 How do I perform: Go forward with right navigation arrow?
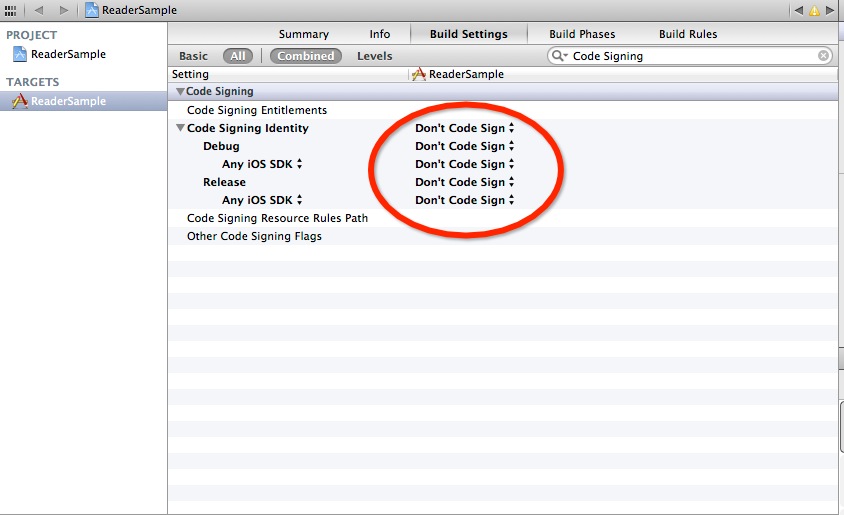[x=64, y=10]
